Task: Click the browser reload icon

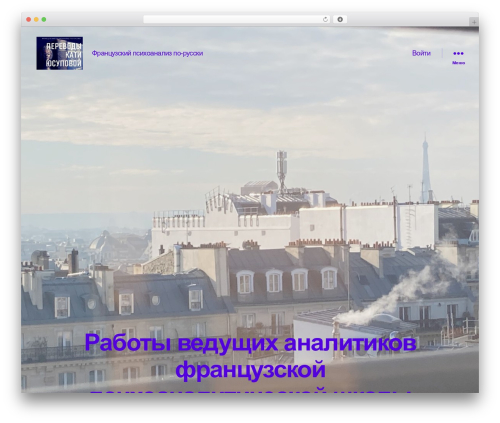Action: 325,20
